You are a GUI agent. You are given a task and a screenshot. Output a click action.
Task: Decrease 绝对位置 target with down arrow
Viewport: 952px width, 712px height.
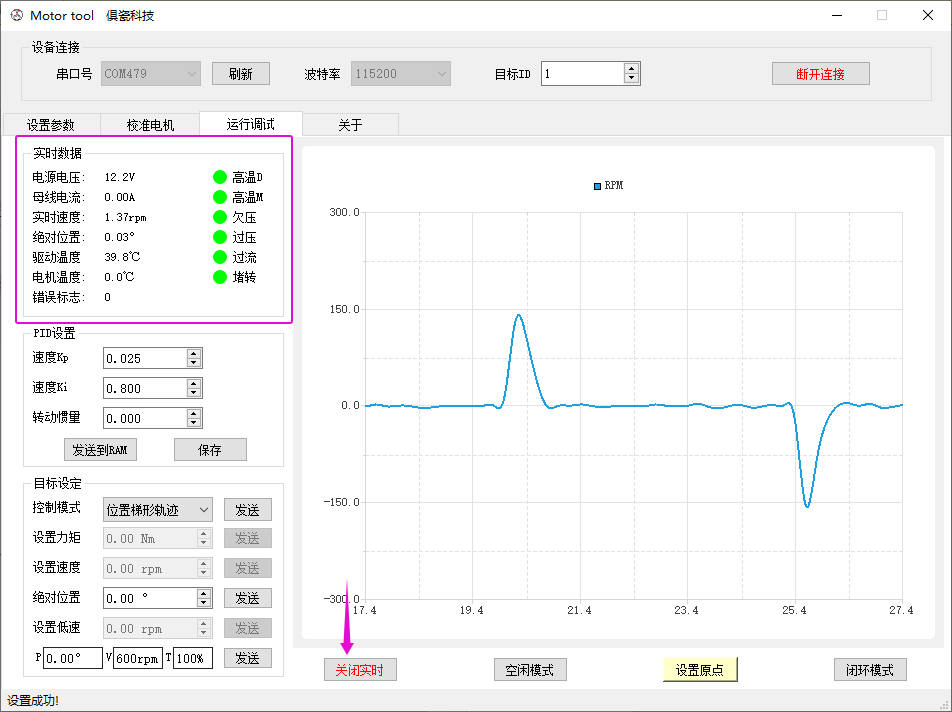[x=204, y=603]
